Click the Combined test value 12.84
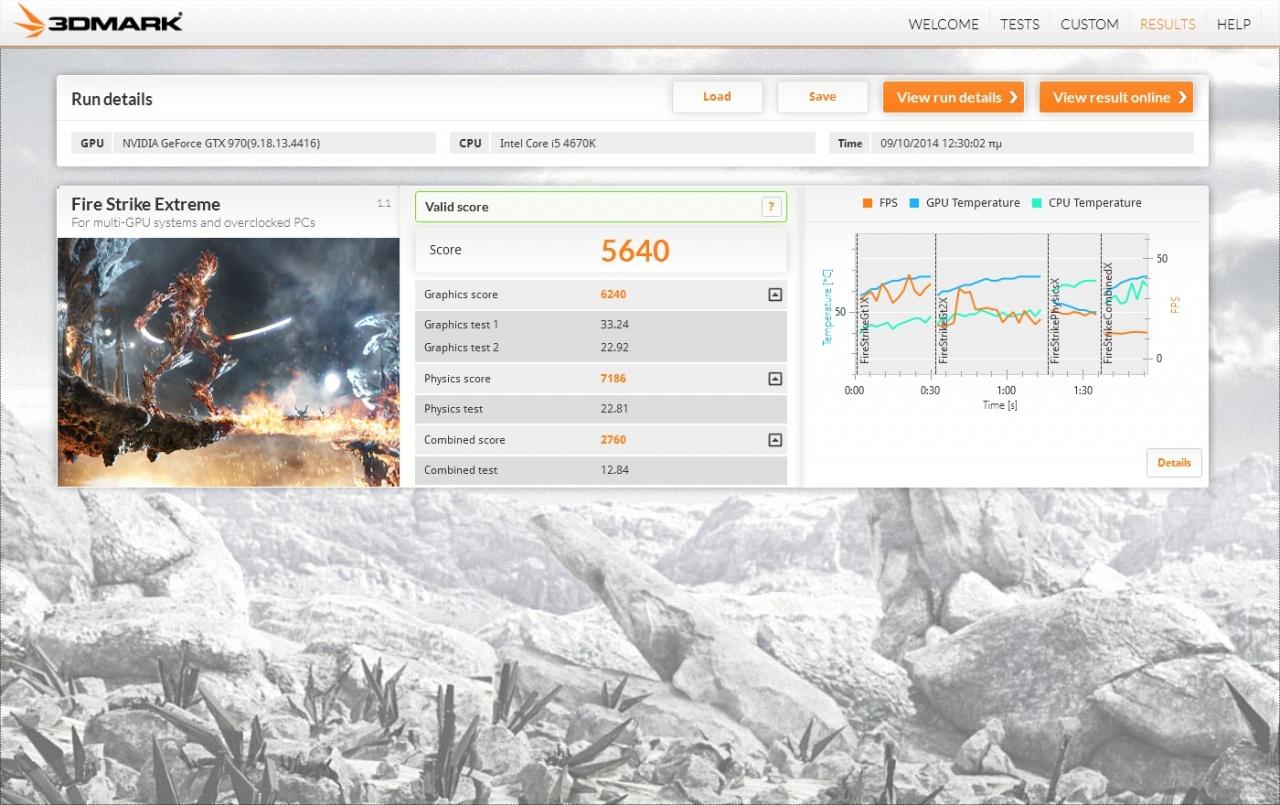The width and height of the screenshot is (1280, 805). [615, 470]
